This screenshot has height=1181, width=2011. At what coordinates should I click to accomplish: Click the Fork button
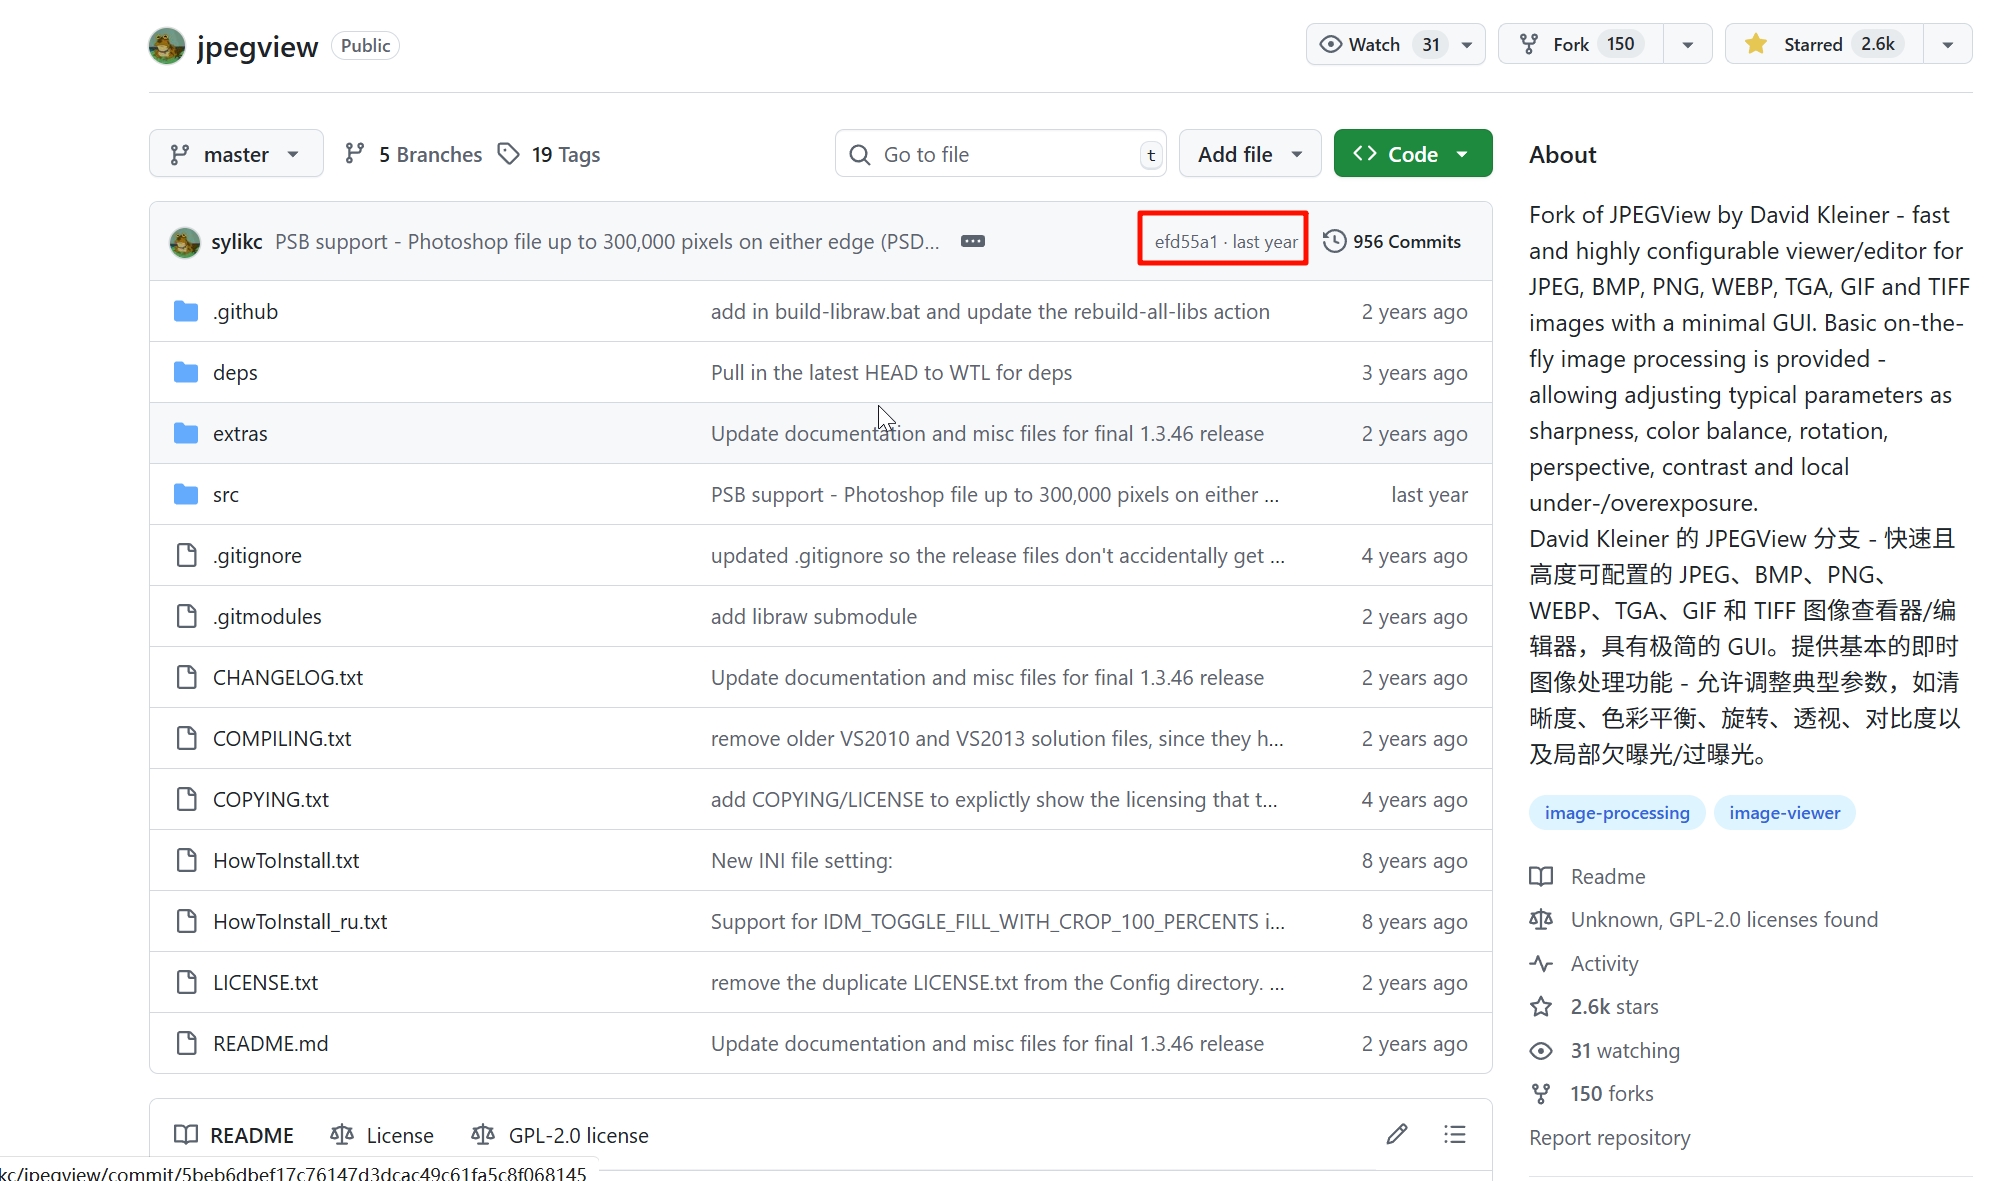coord(1570,44)
